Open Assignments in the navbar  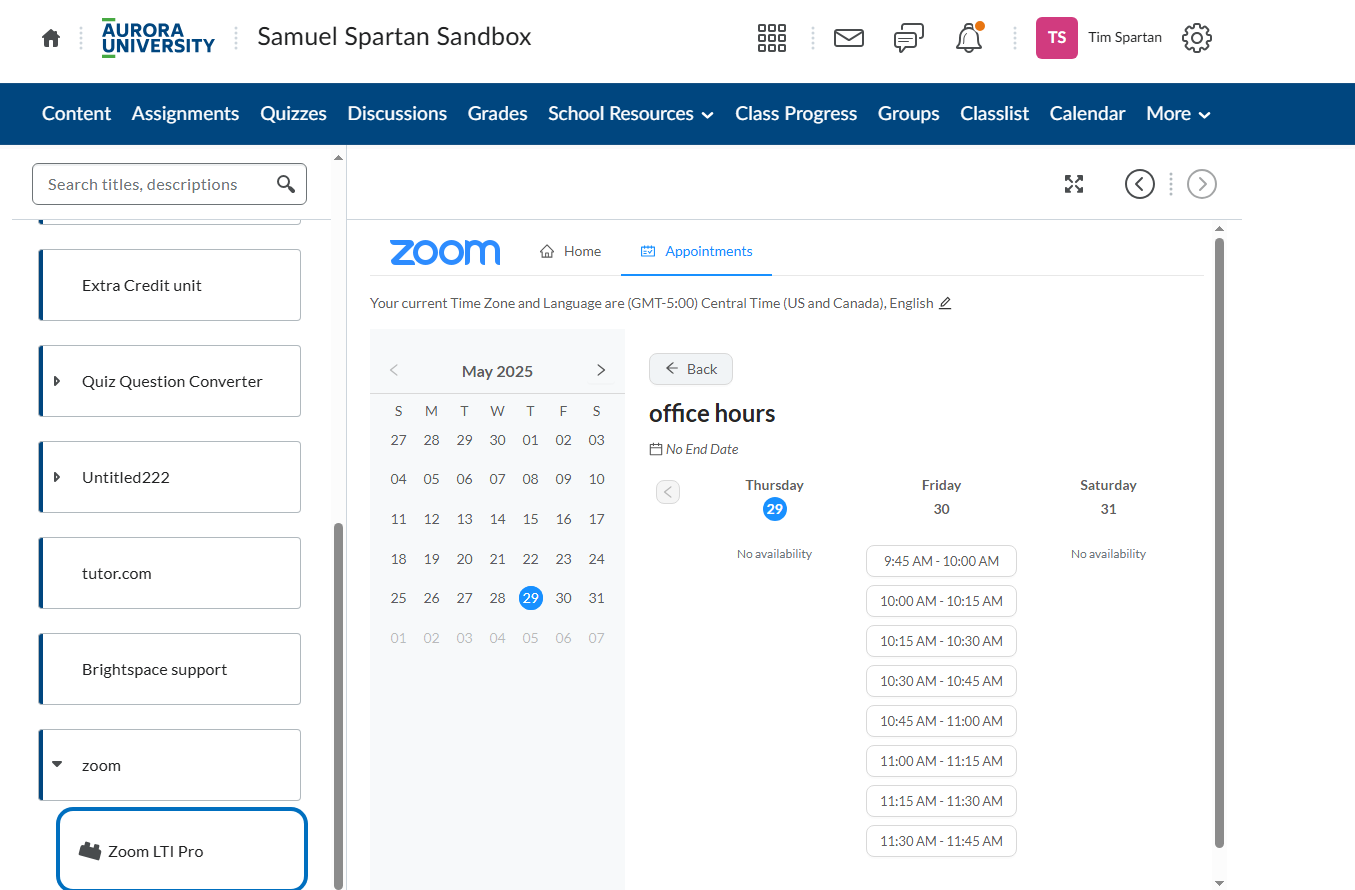coord(185,114)
